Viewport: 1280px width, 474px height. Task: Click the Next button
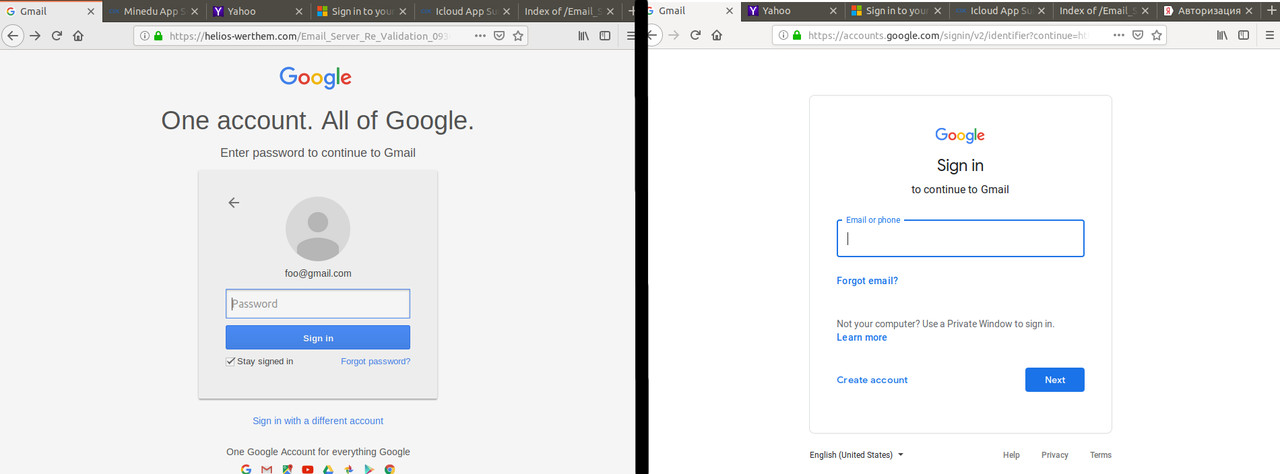tap(1054, 380)
